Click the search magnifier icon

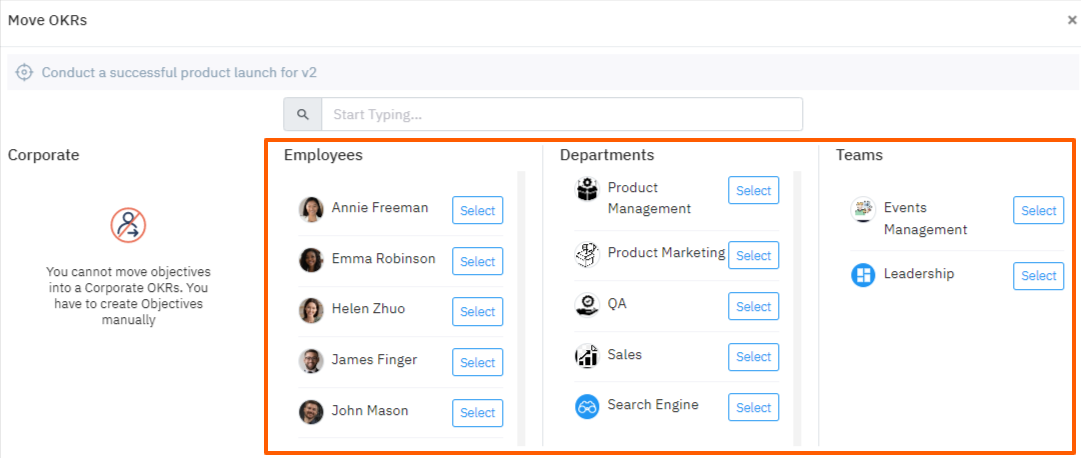tap(302, 114)
